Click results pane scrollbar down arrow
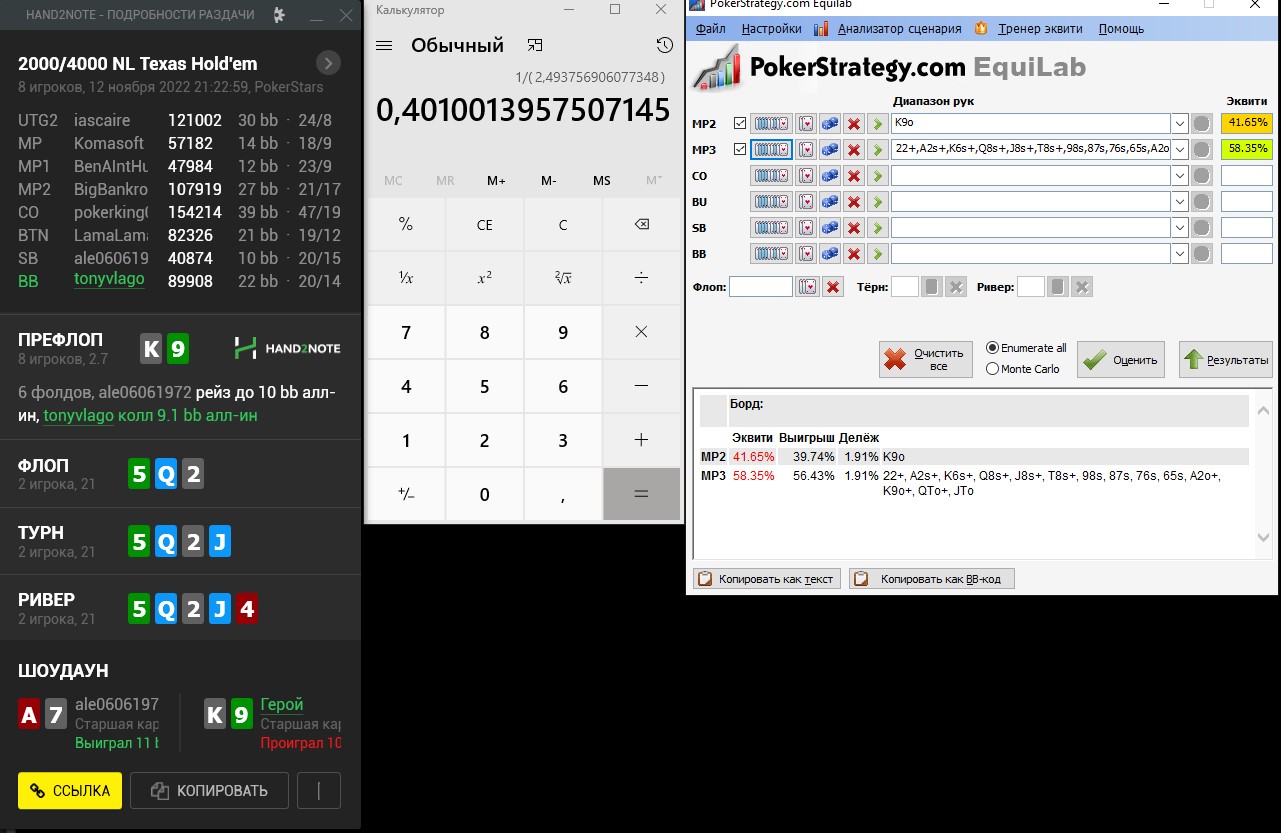This screenshot has height=833, width=1281. click(1264, 538)
